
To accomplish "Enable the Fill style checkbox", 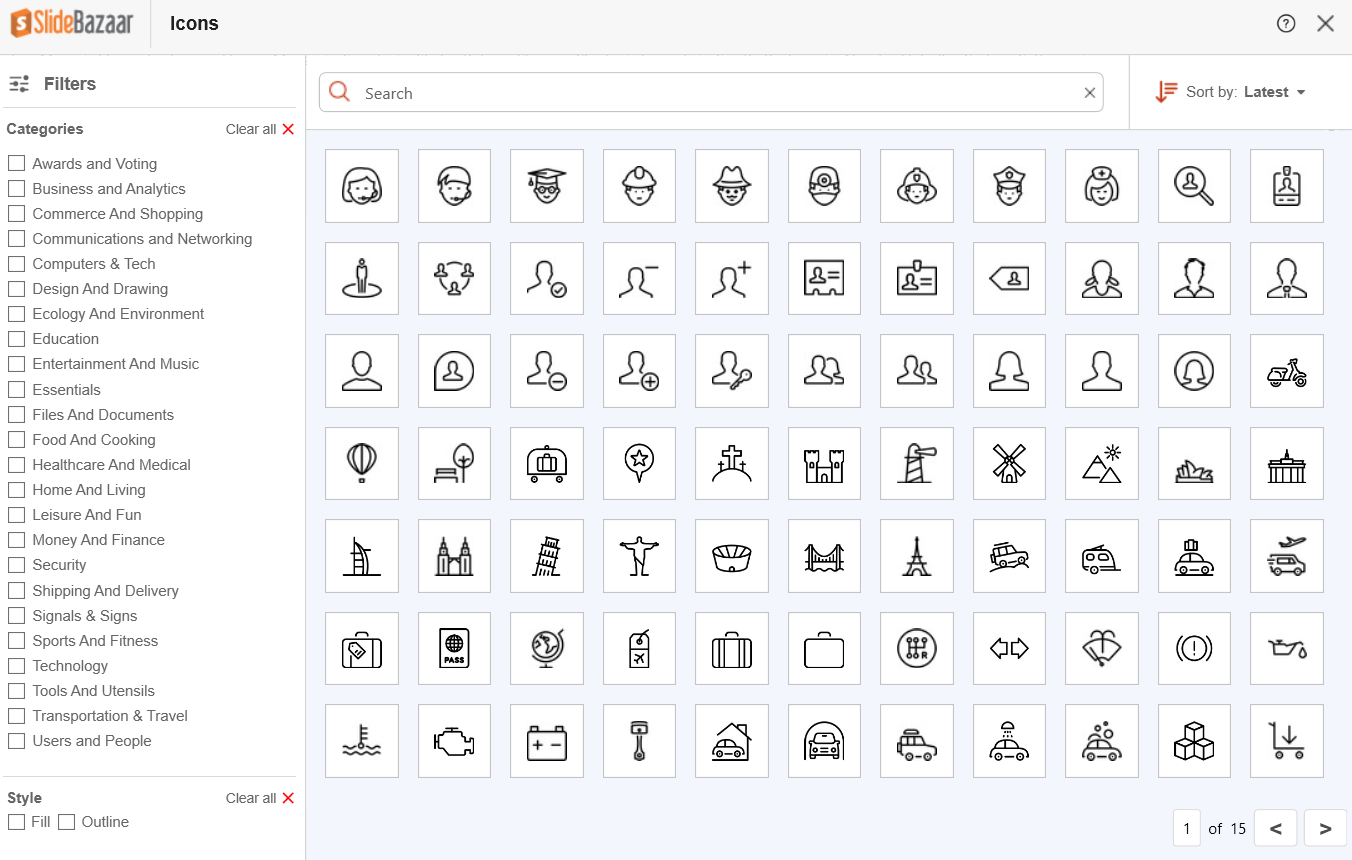I will [x=16, y=821].
